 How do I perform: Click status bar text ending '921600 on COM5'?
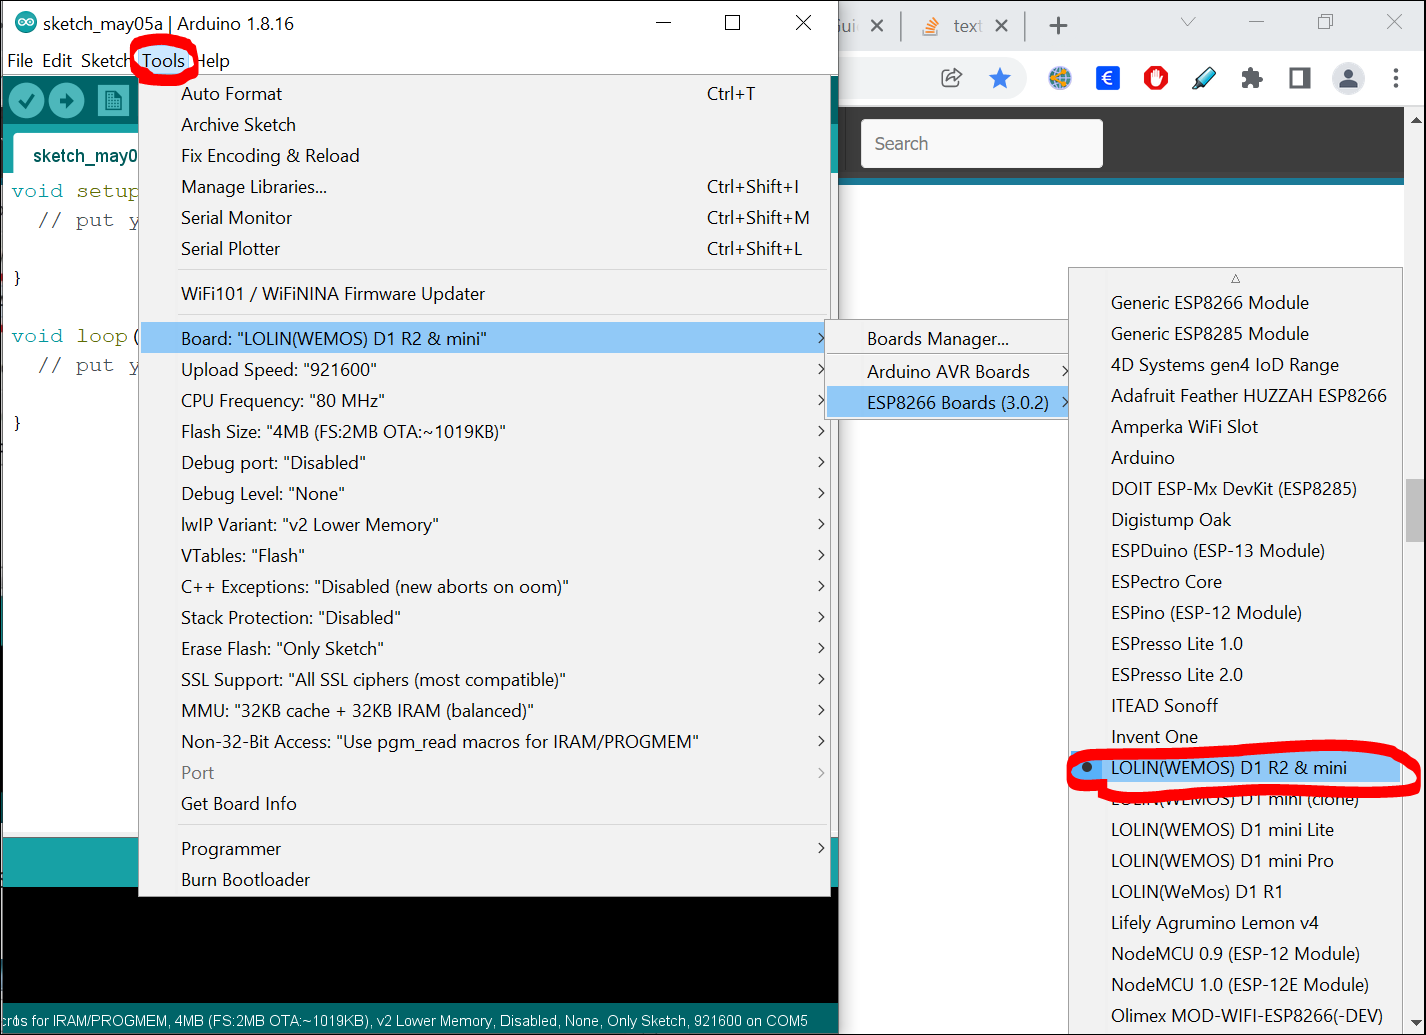pos(404,1021)
